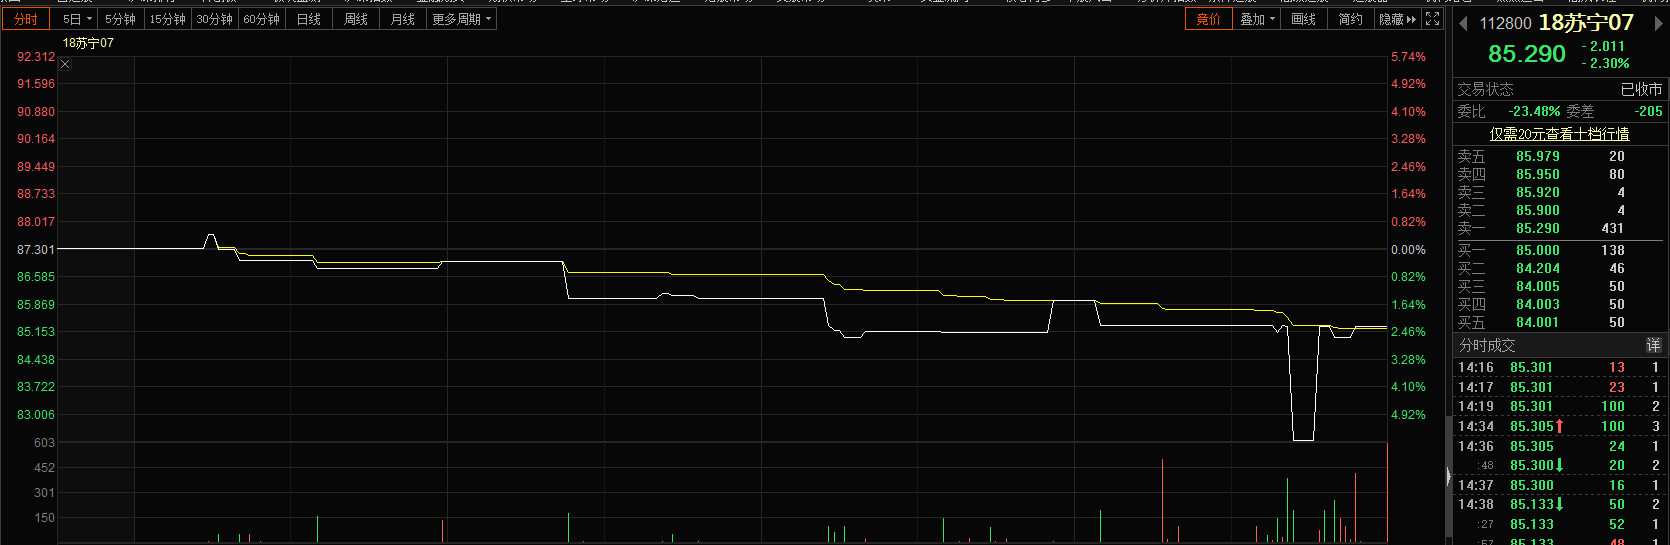
Task: Select the 分时 intraday tab
Action: click(26, 19)
